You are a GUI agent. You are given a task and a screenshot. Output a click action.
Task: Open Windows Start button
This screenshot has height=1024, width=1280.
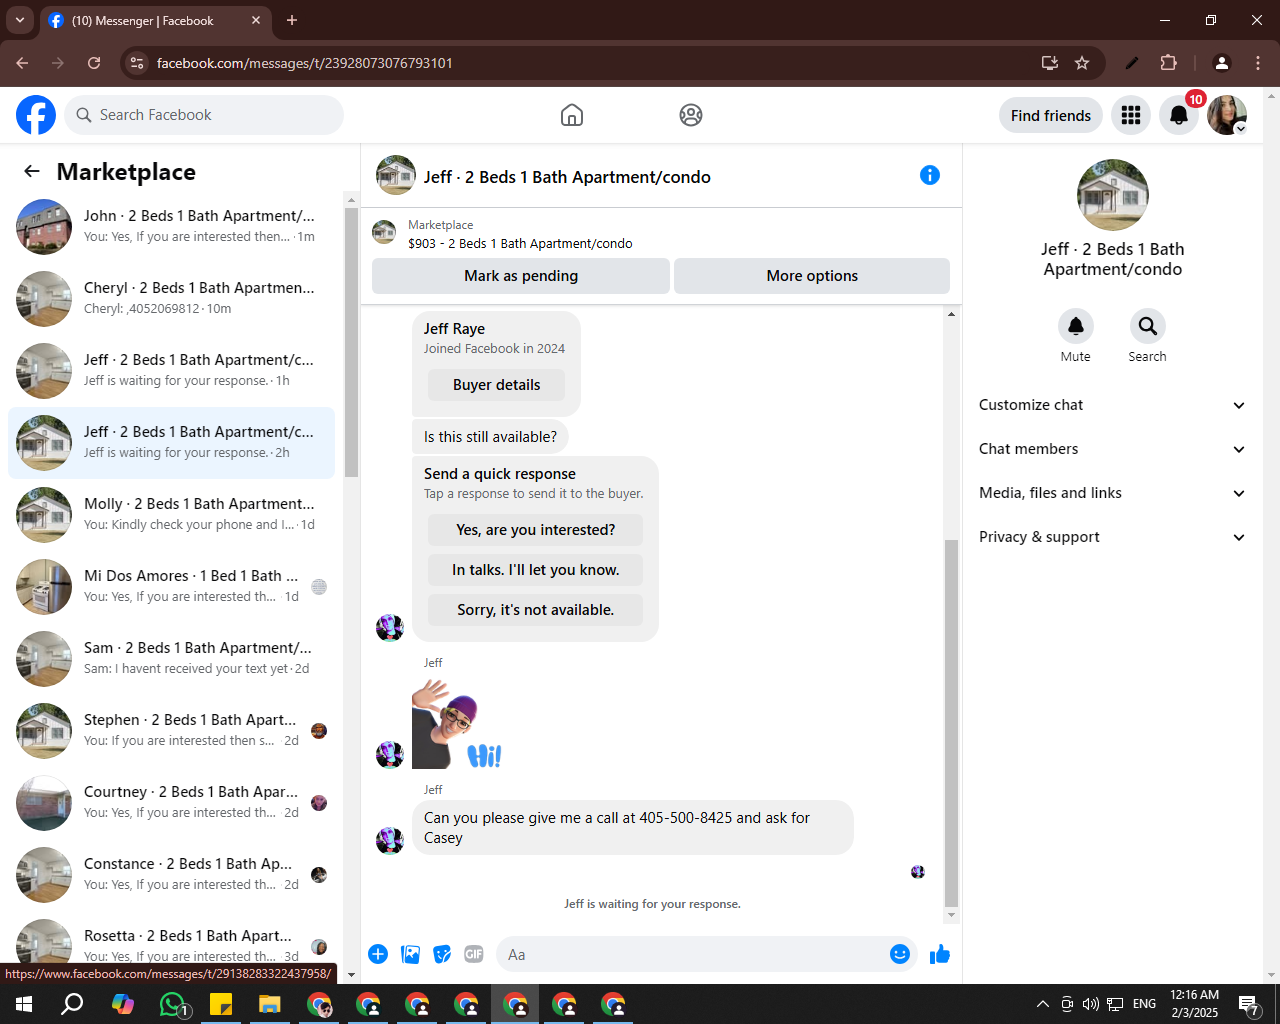pyautogui.click(x=24, y=1004)
